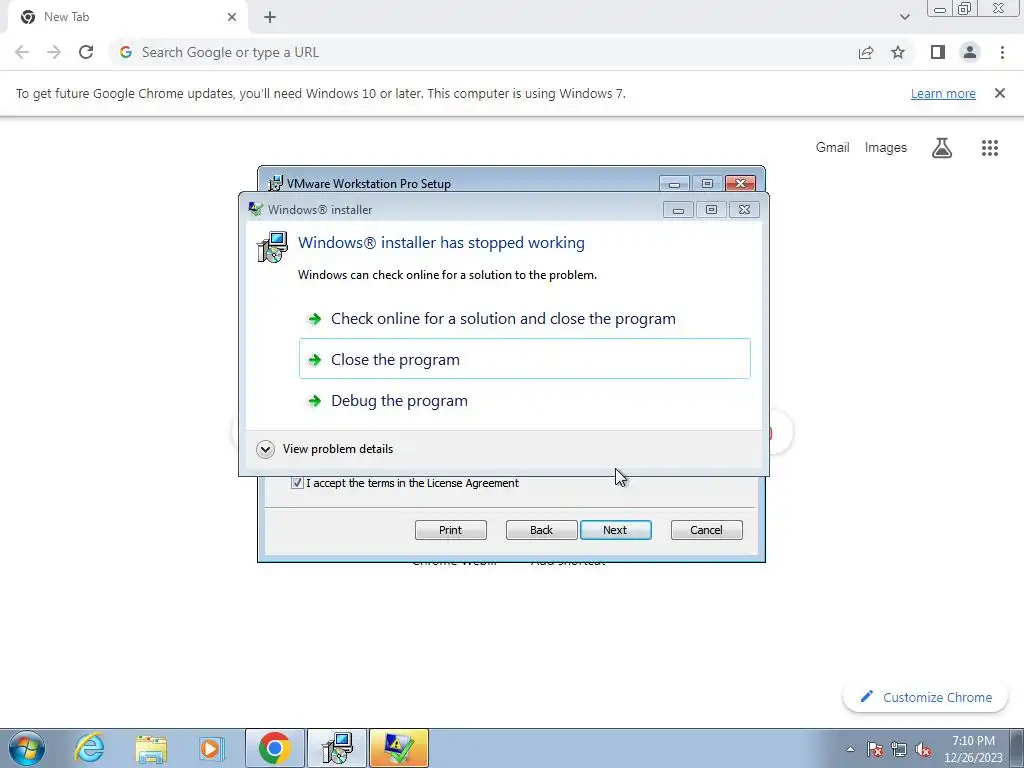Bookmark this tab with the star
The width and height of the screenshot is (1024, 768).
point(898,52)
